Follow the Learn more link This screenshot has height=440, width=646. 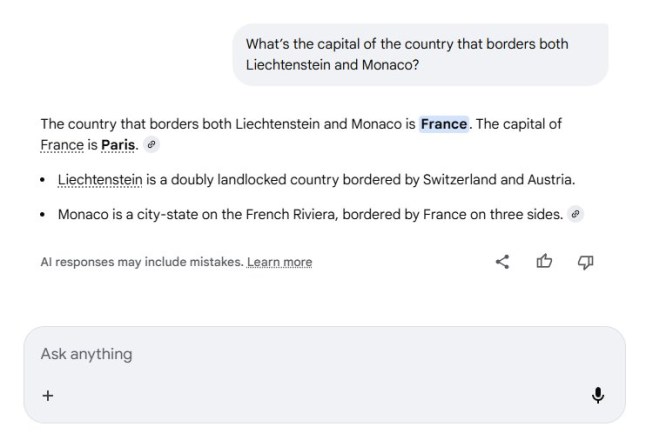tap(280, 262)
